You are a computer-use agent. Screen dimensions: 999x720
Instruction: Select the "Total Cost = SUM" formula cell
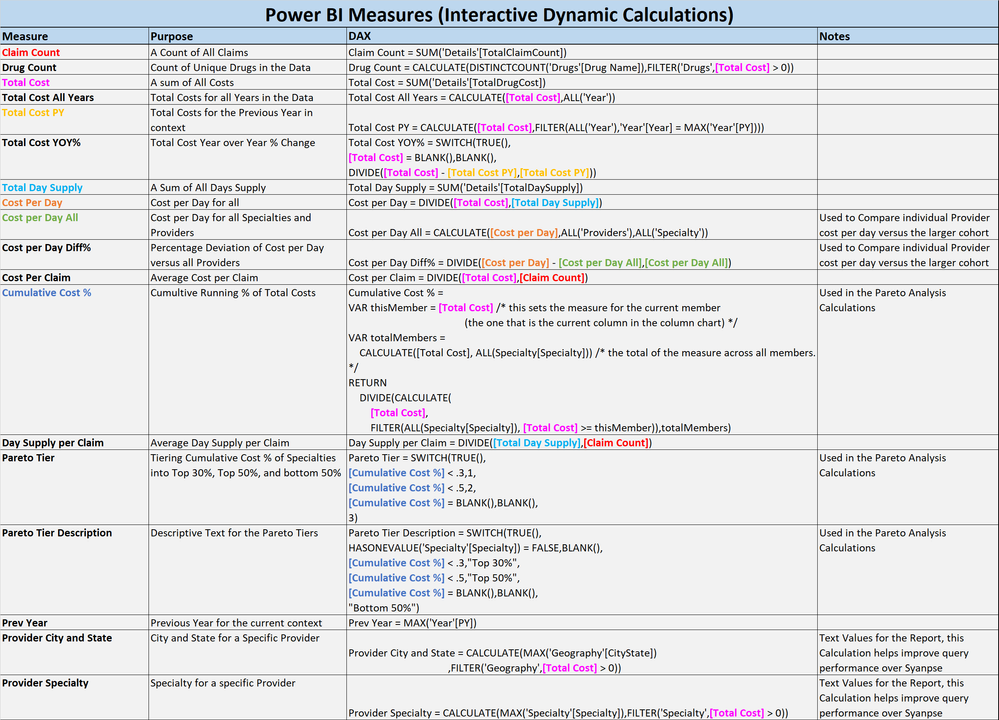[582, 82]
